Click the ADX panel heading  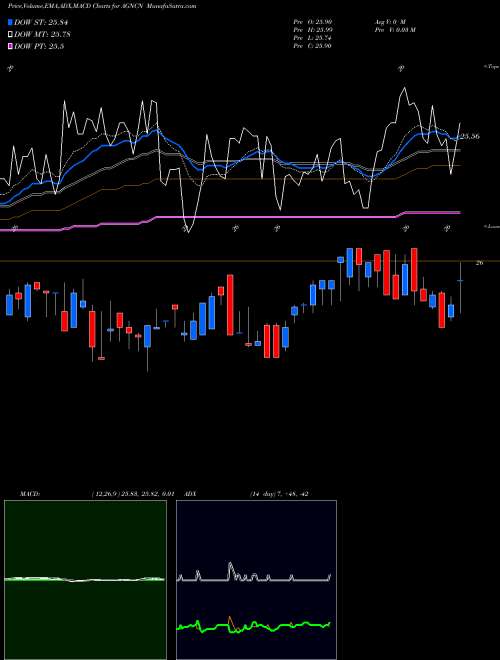tap(191, 494)
